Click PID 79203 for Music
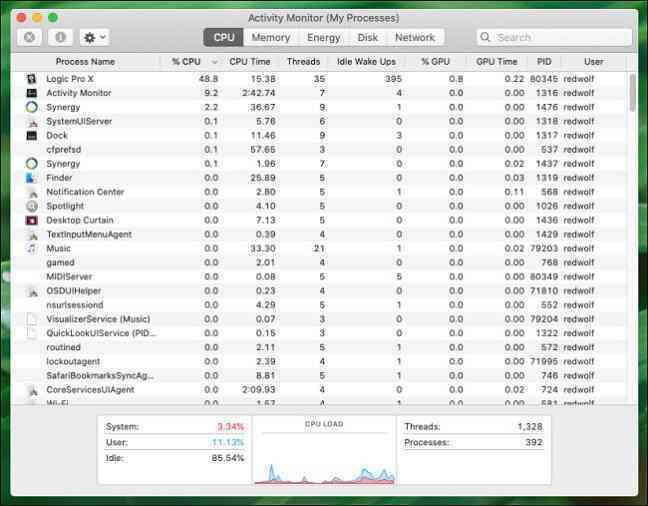The width and height of the screenshot is (648, 506). [x=544, y=248]
